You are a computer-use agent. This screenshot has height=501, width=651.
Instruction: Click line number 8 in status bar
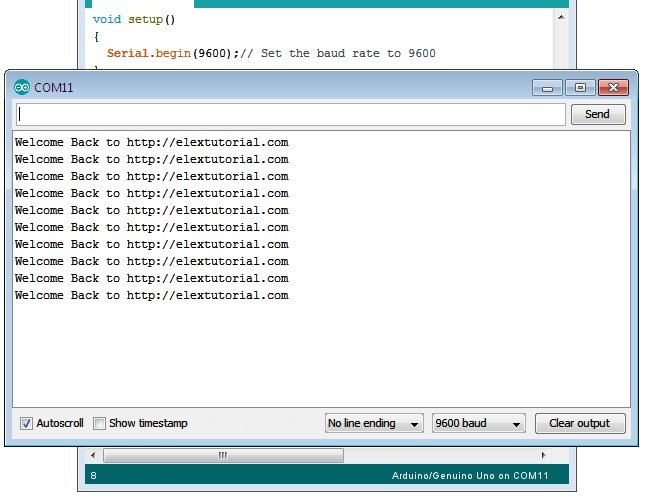pos(93,476)
